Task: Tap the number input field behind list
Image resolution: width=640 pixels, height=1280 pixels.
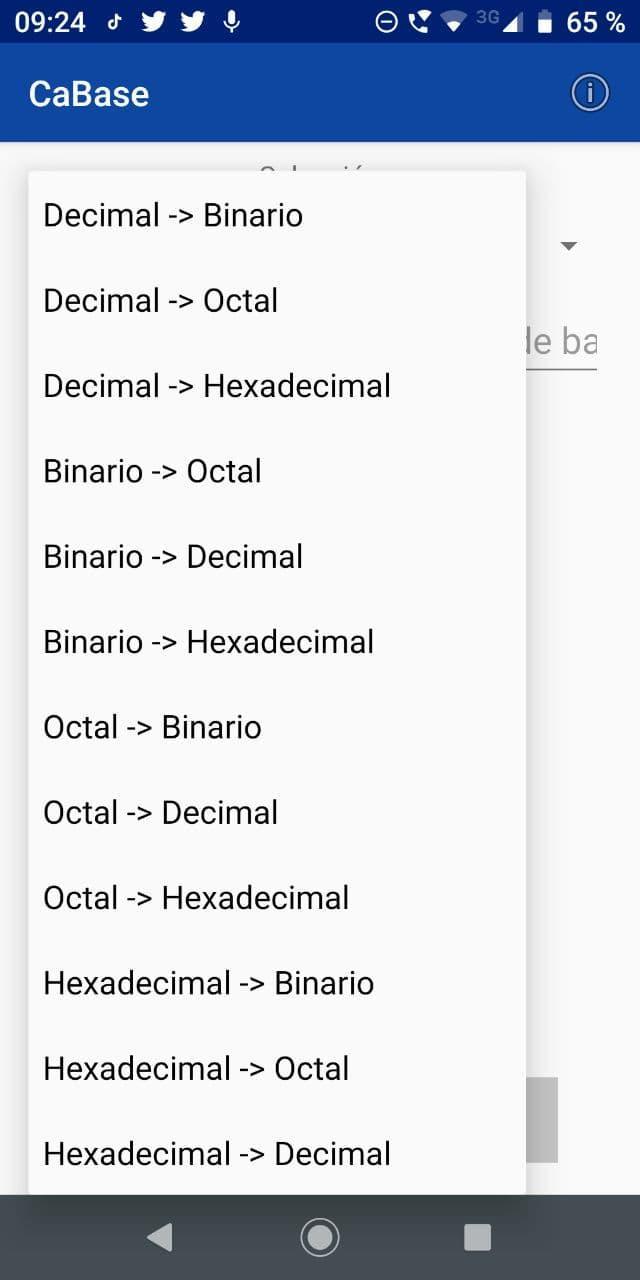Action: [562, 343]
